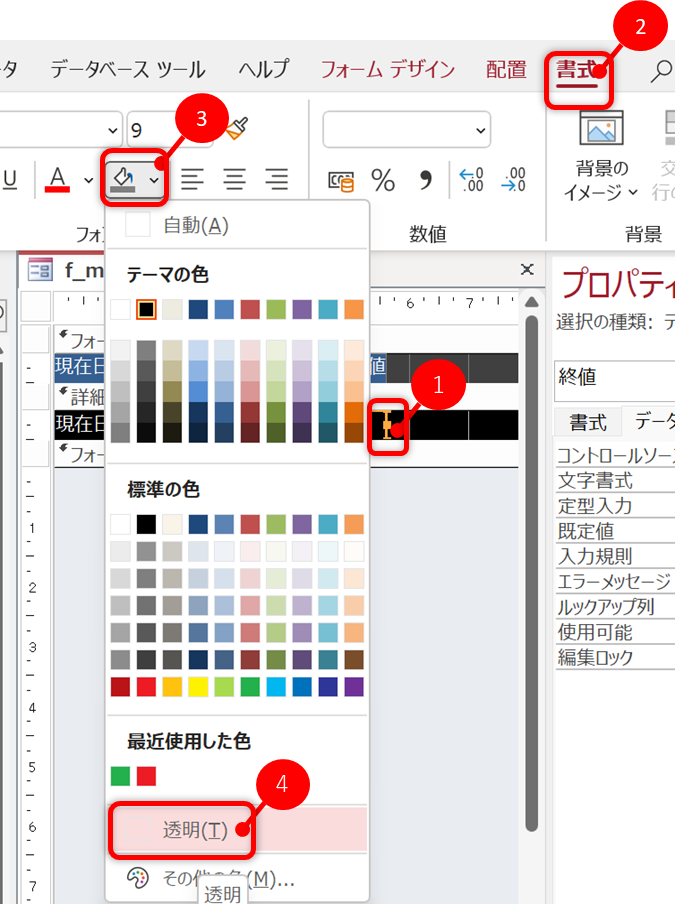Click 定型入力 property row
675x904 pixels.
click(614, 506)
